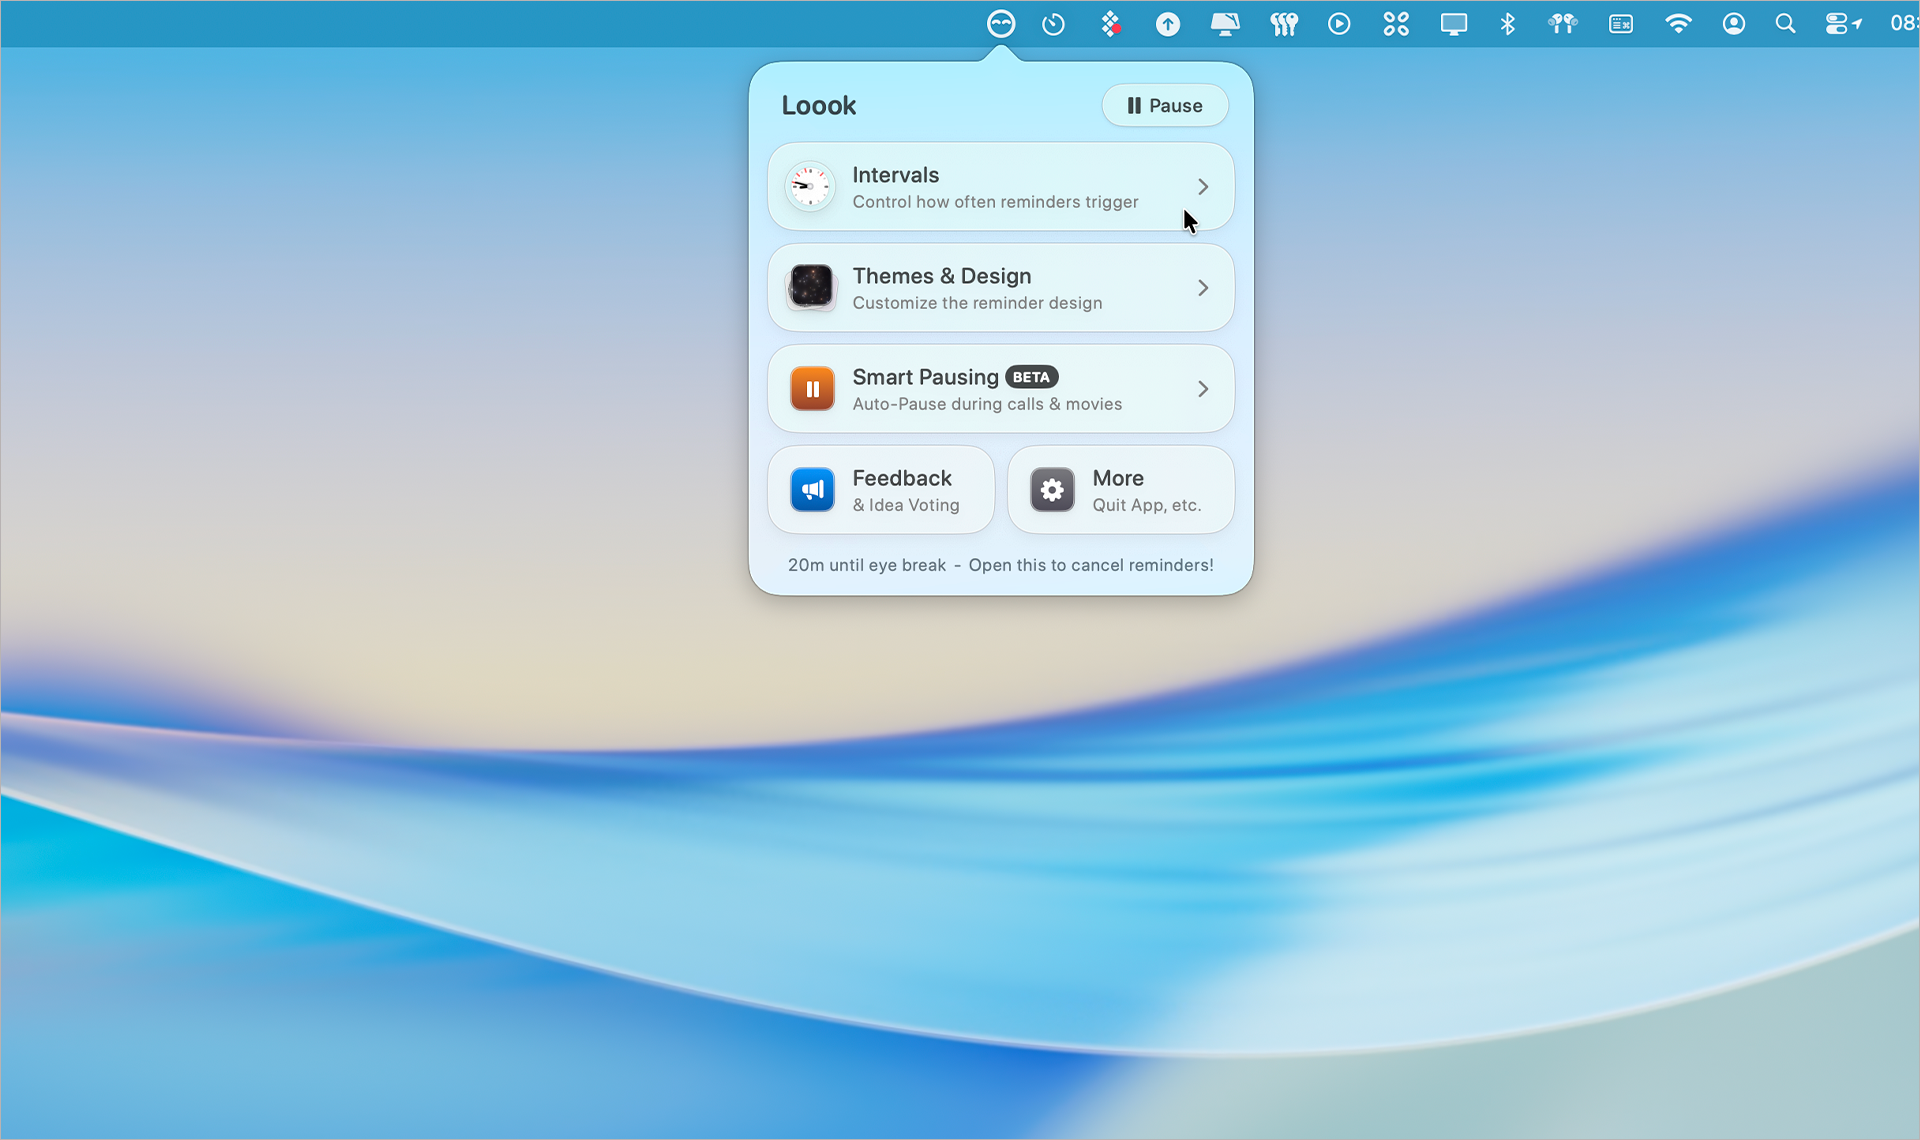Click the Spotlight search magnifier
This screenshot has height=1140, width=1920.
click(1786, 23)
